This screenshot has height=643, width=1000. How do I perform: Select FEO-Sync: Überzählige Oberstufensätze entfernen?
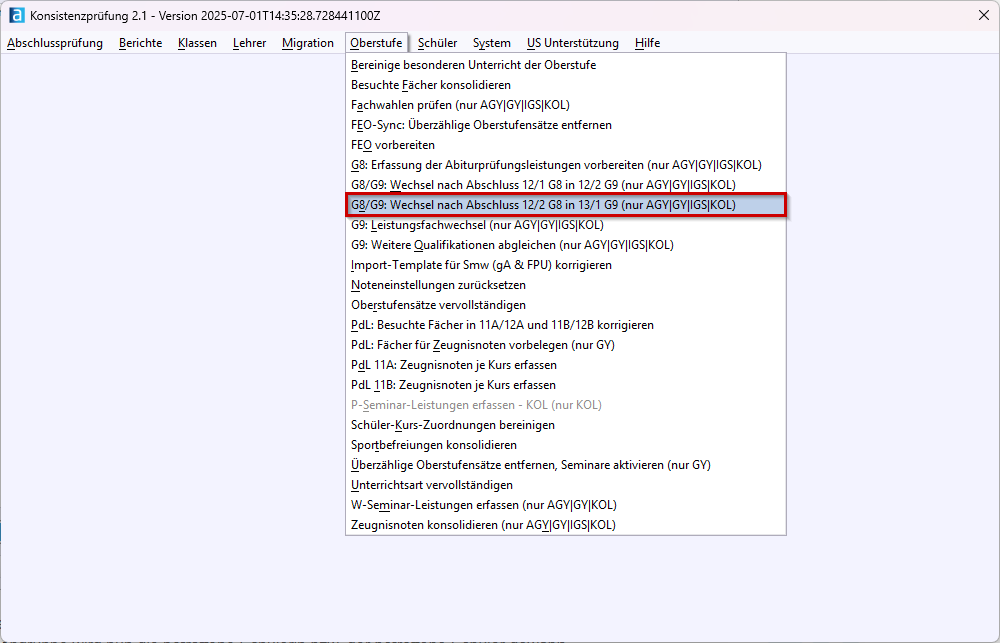tap(566, 125)
